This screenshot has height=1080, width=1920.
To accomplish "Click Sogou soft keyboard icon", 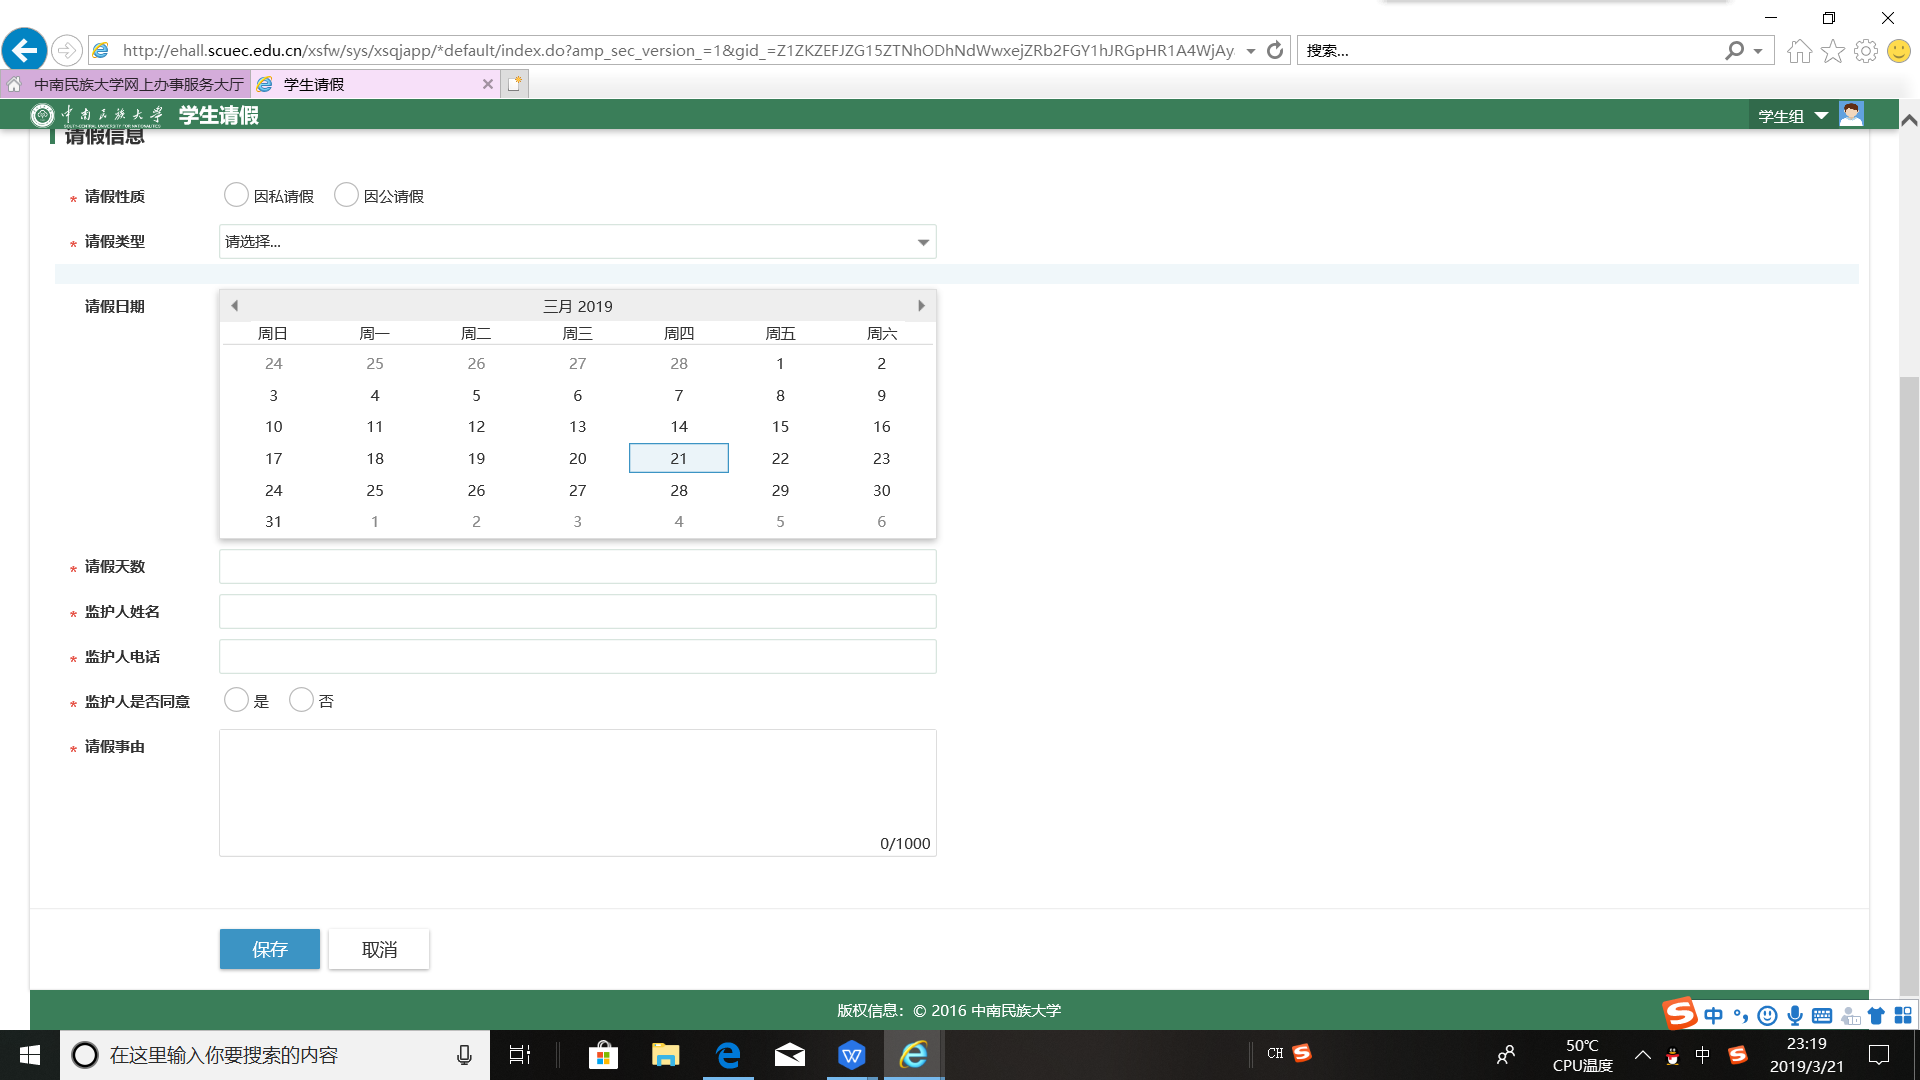I will click(x=1822, y=1015).
